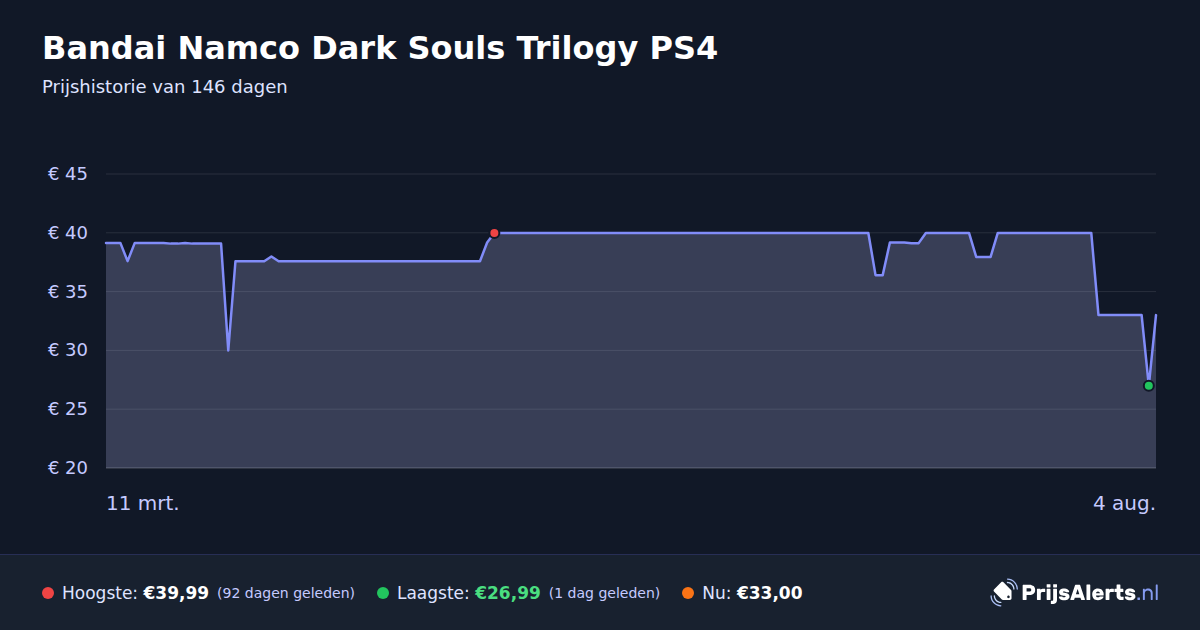The height and width of the screenshot is (630, 1200).
Task: Click the Prijshistorie van 146 dagen subtitle
Action: 165,87
